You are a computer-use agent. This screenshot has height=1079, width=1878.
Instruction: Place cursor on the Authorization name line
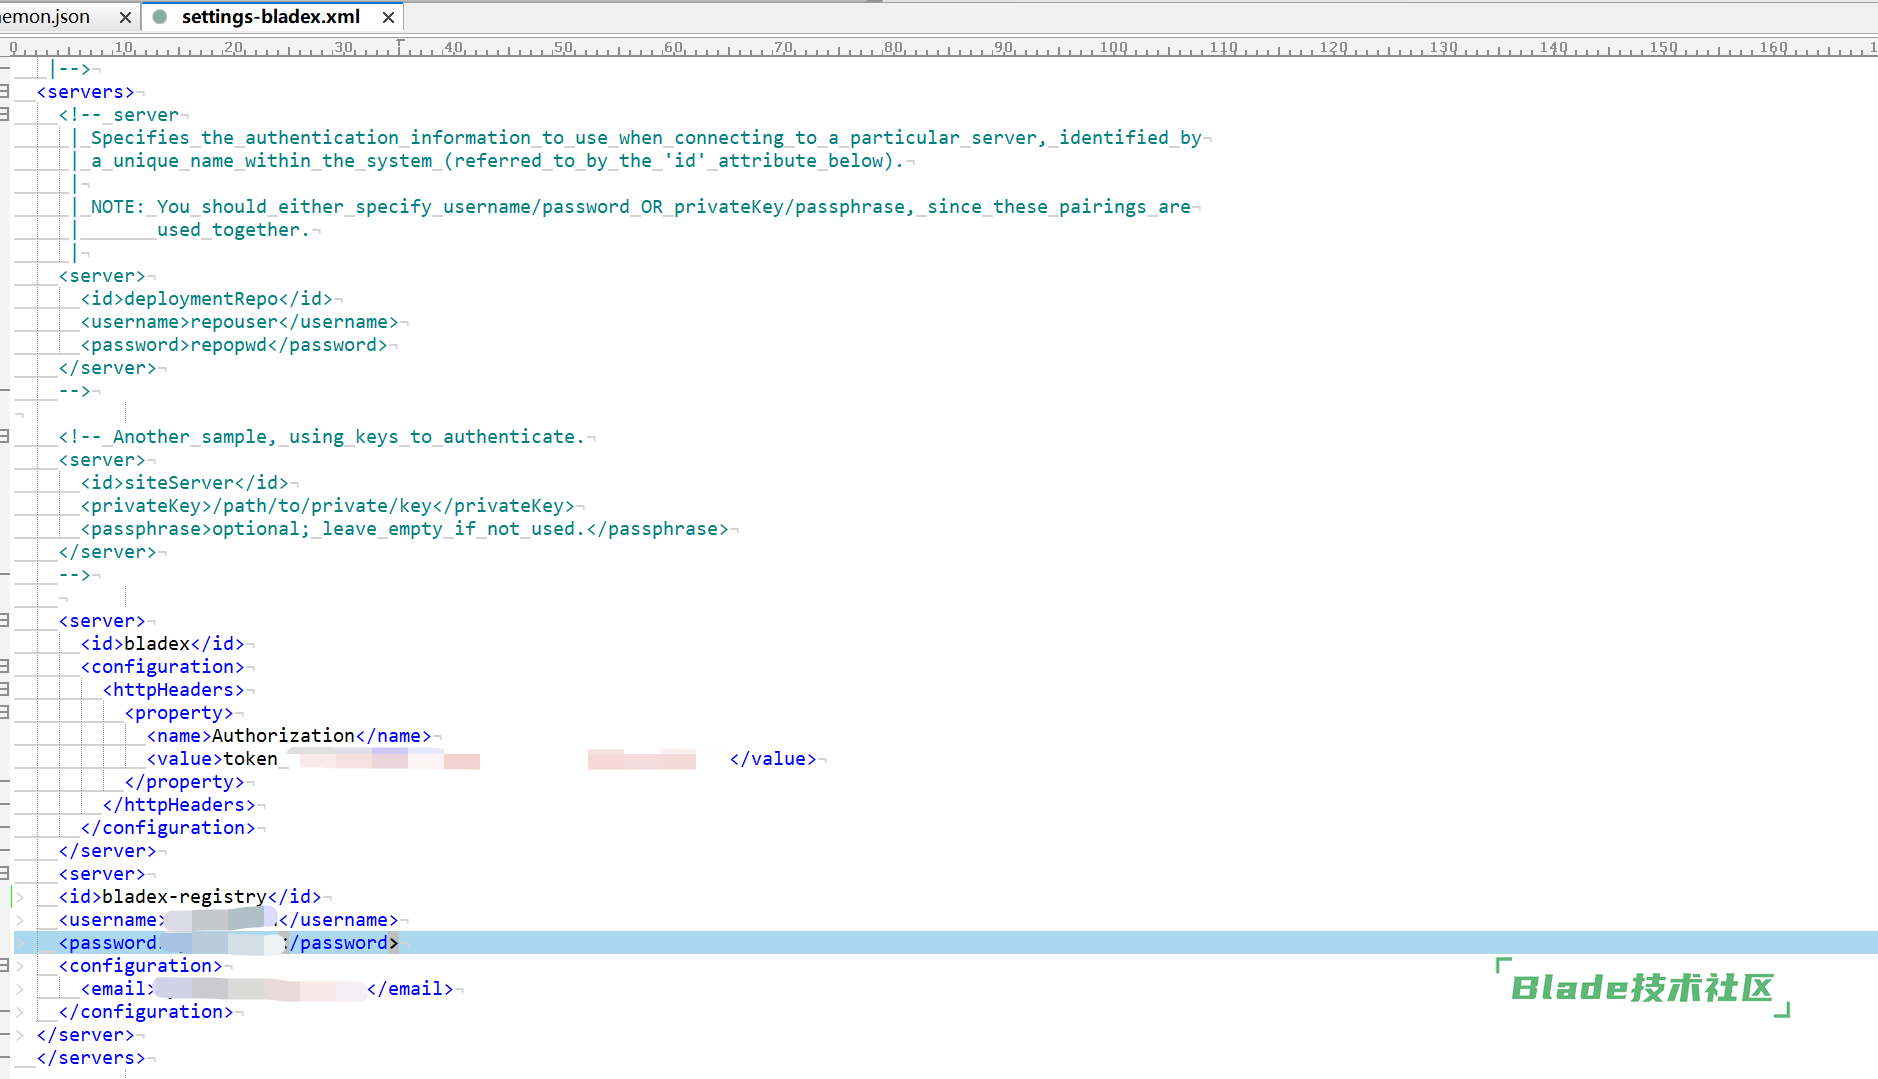tap(290, 736)
